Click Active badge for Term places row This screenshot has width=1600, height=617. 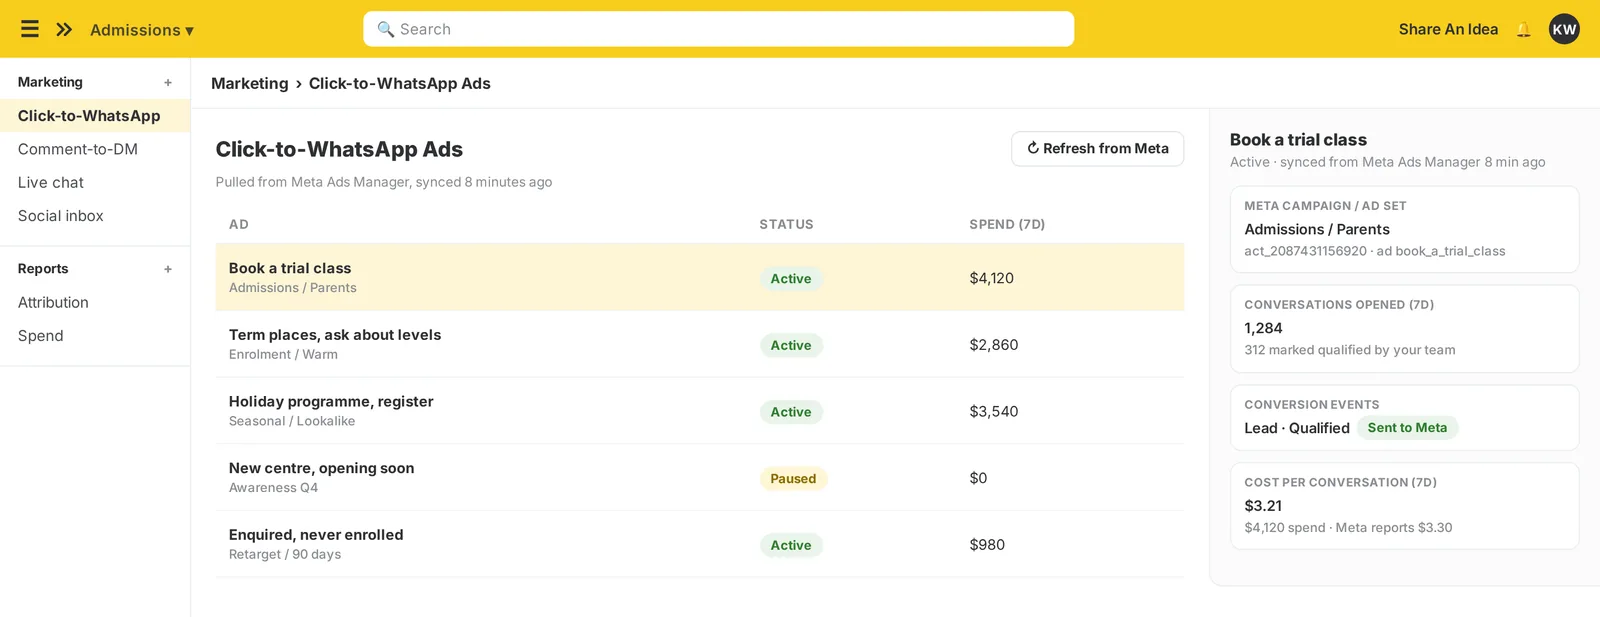791,345
